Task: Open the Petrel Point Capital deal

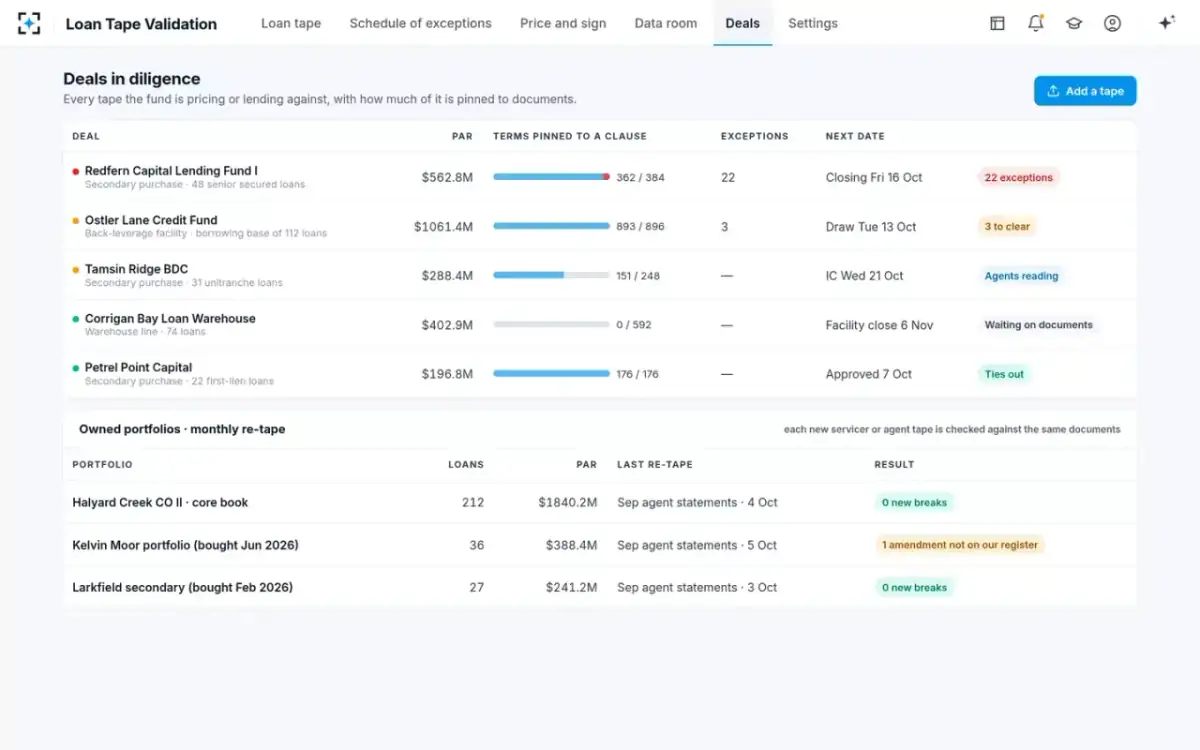Action: point(138,367)
